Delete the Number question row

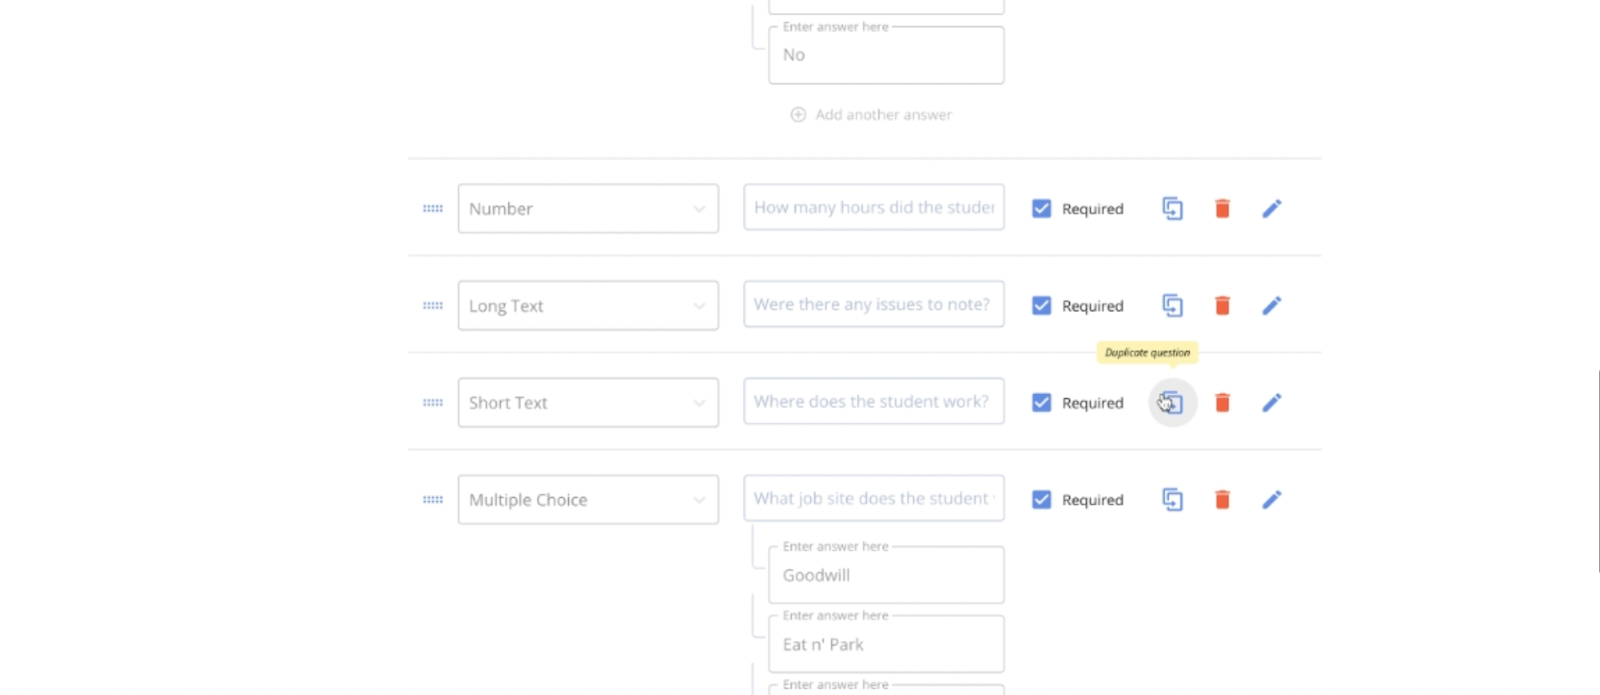(x=1222, y=209)
